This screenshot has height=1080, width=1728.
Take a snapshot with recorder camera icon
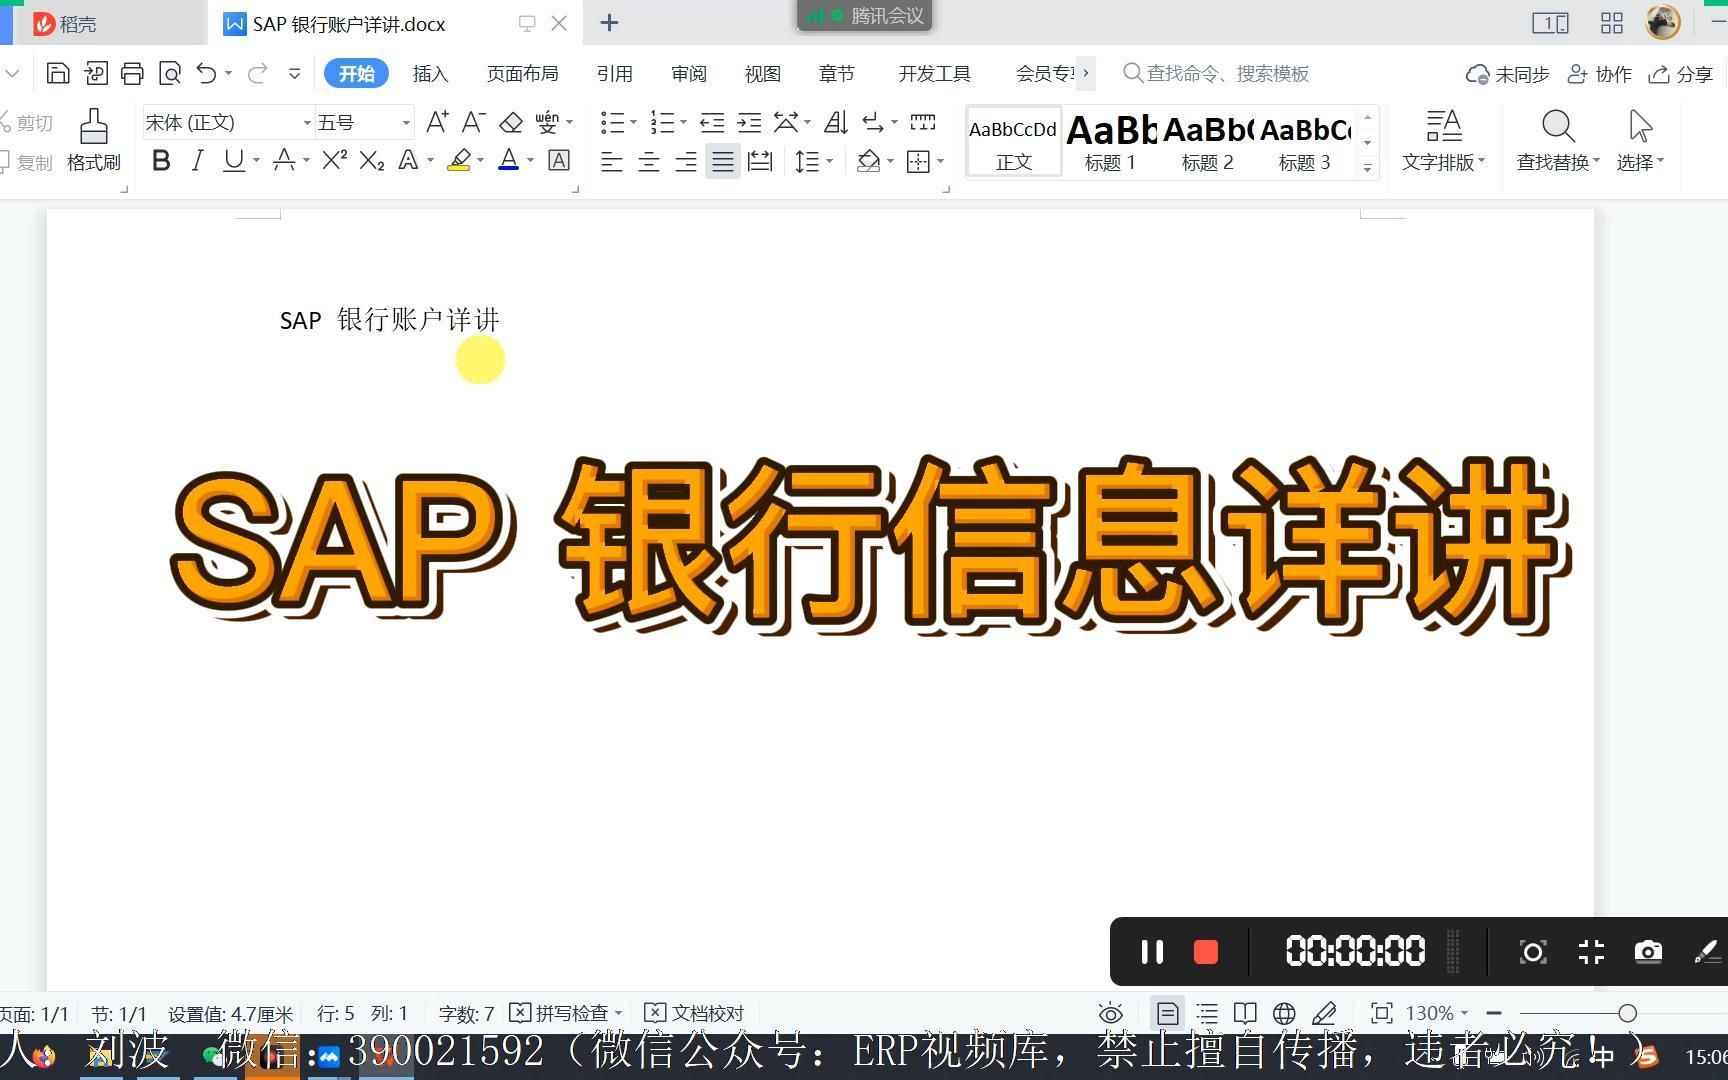coord(1648,951)
